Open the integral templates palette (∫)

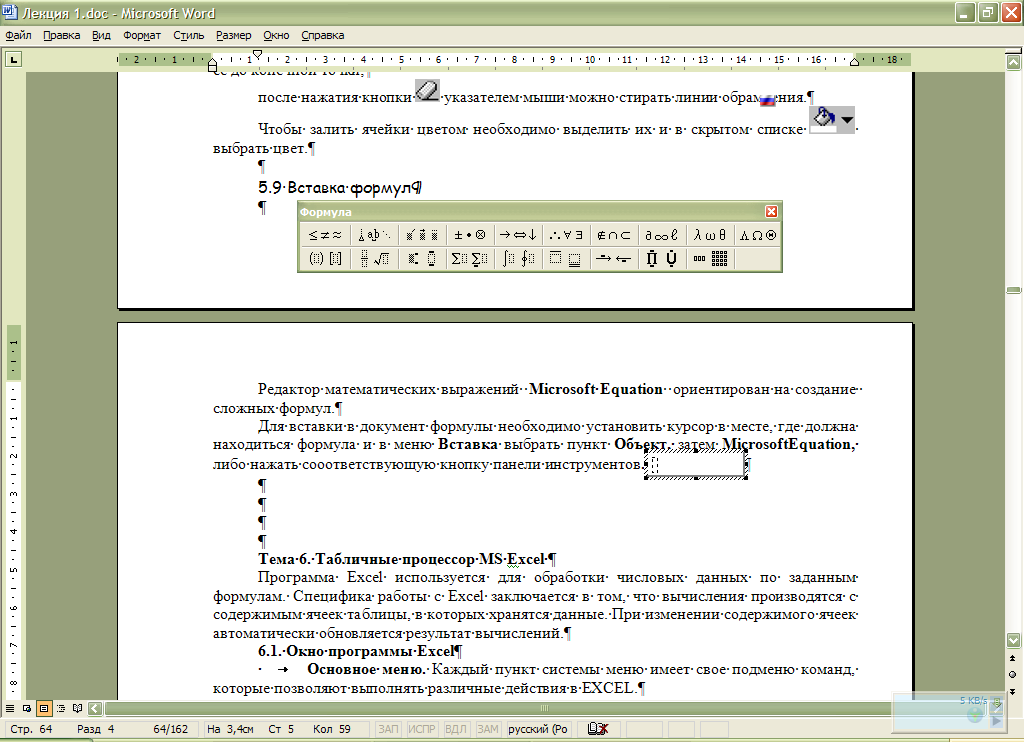(518, 259)
